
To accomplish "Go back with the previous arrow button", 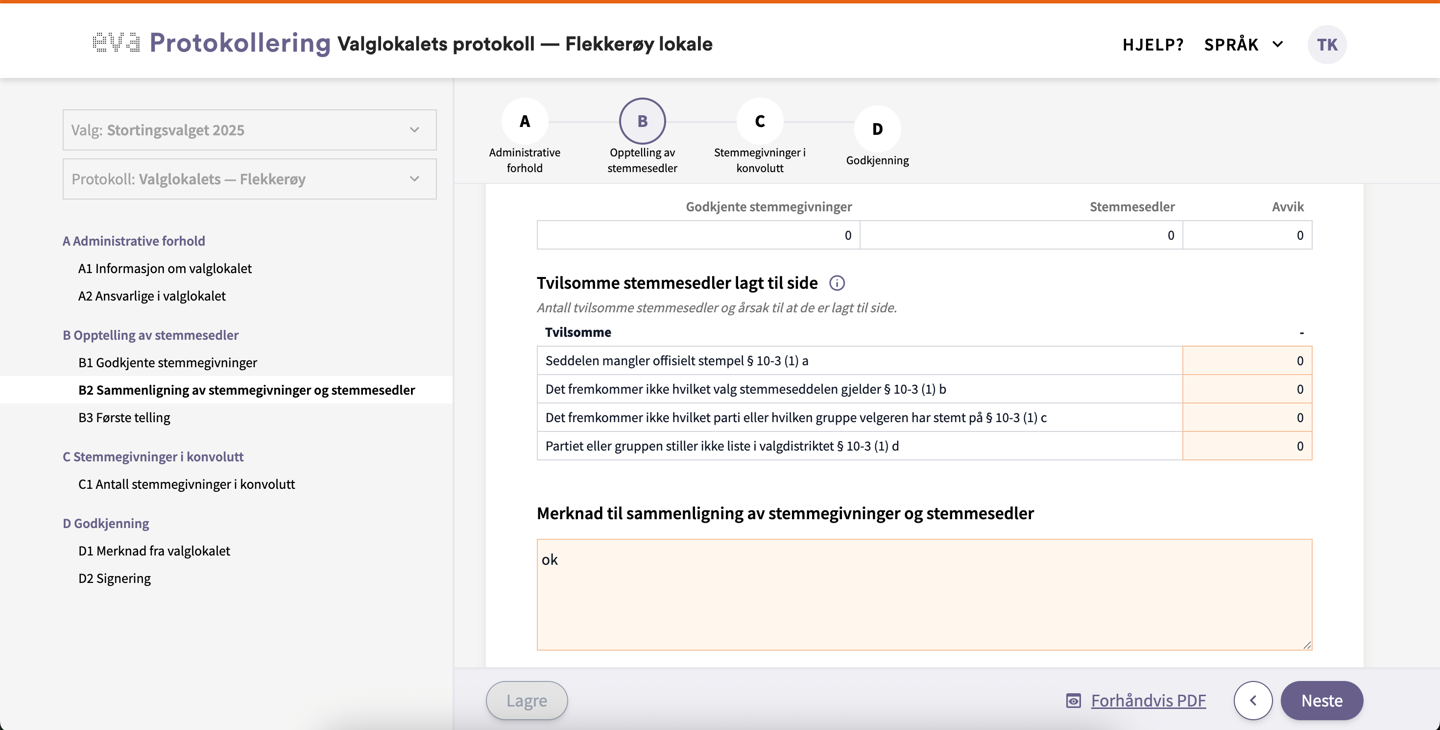I will click(1253, 700).
